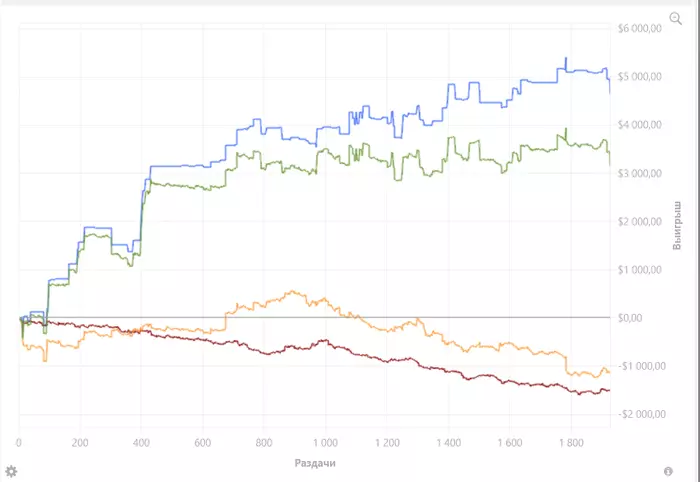This screenshot has height=482, width=700.
Task: Click the blue line's highest spike
Action: click(566, 59)
